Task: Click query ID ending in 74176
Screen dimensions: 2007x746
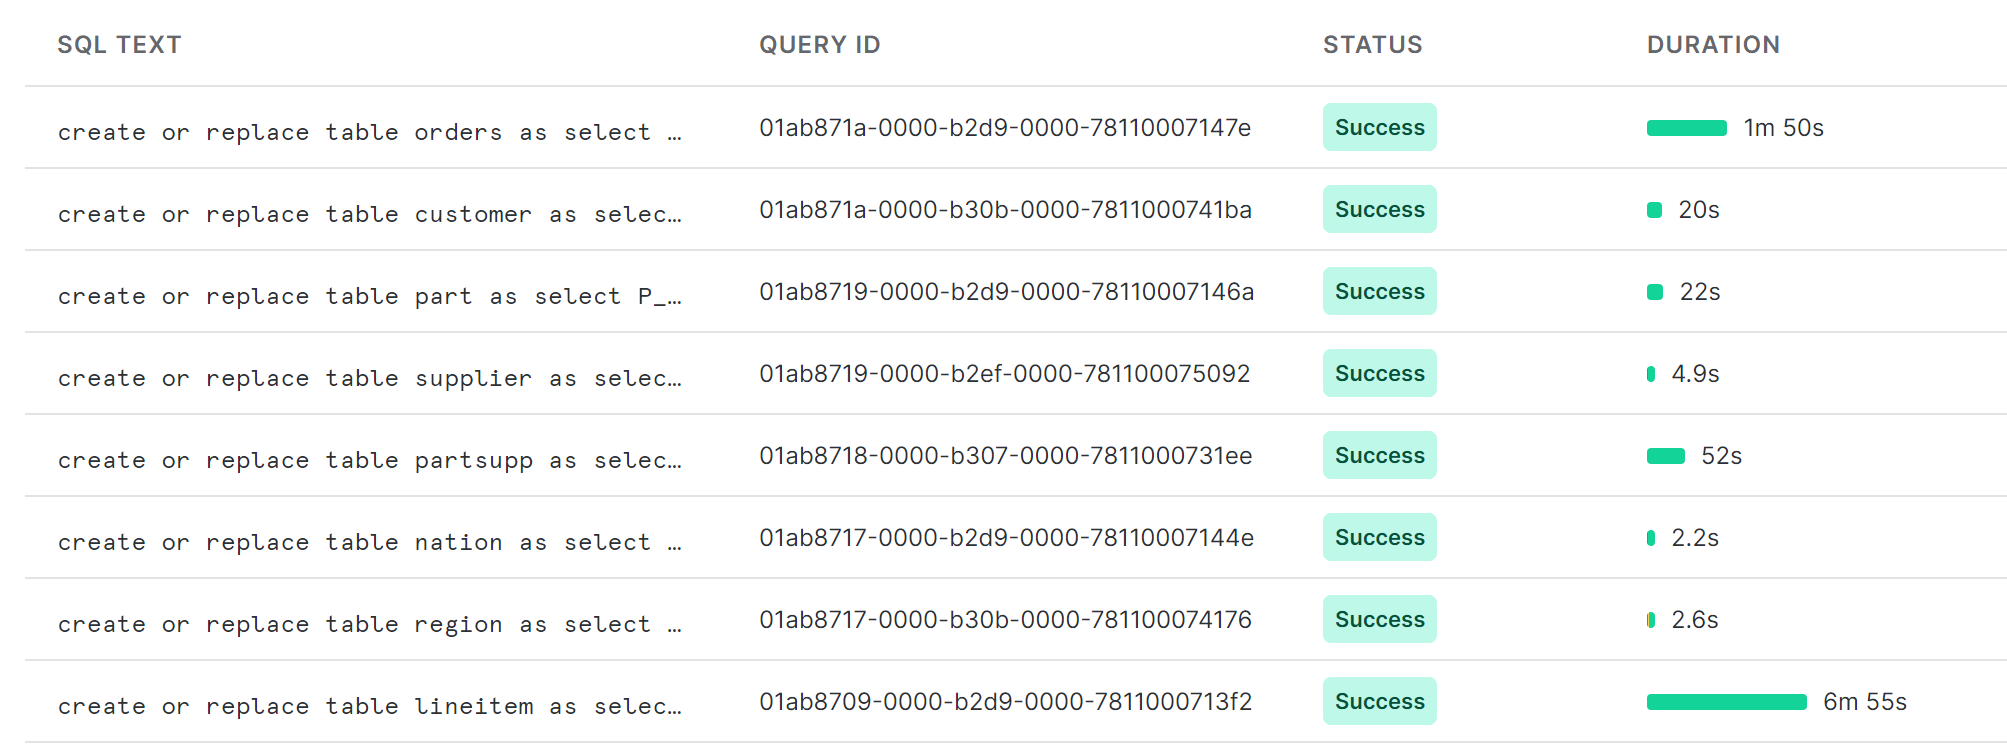Action: pyautogui.click(x=1004, y=620)
